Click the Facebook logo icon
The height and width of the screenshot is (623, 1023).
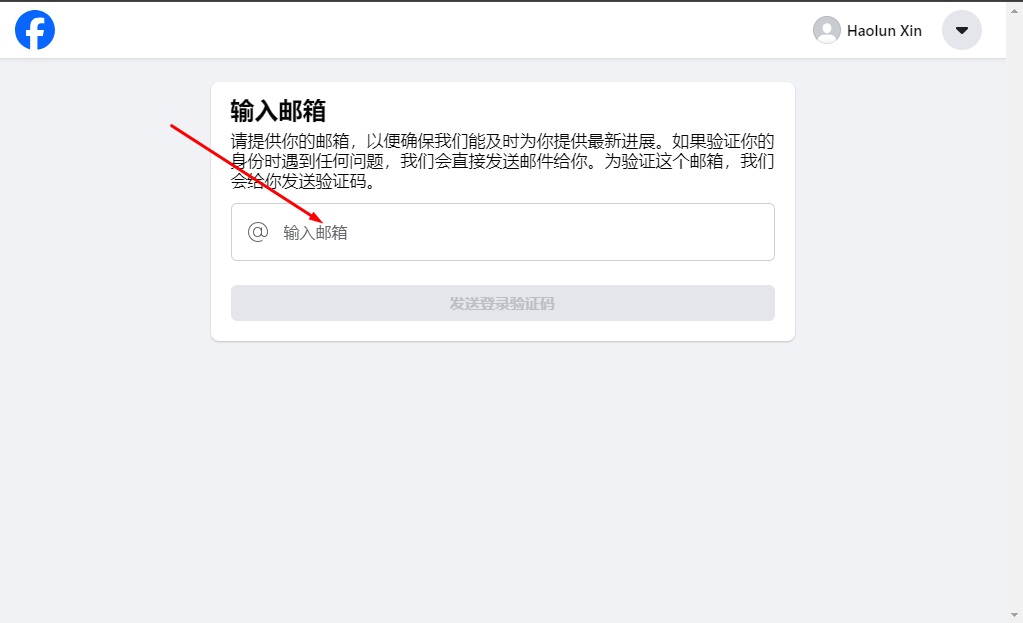35,30
